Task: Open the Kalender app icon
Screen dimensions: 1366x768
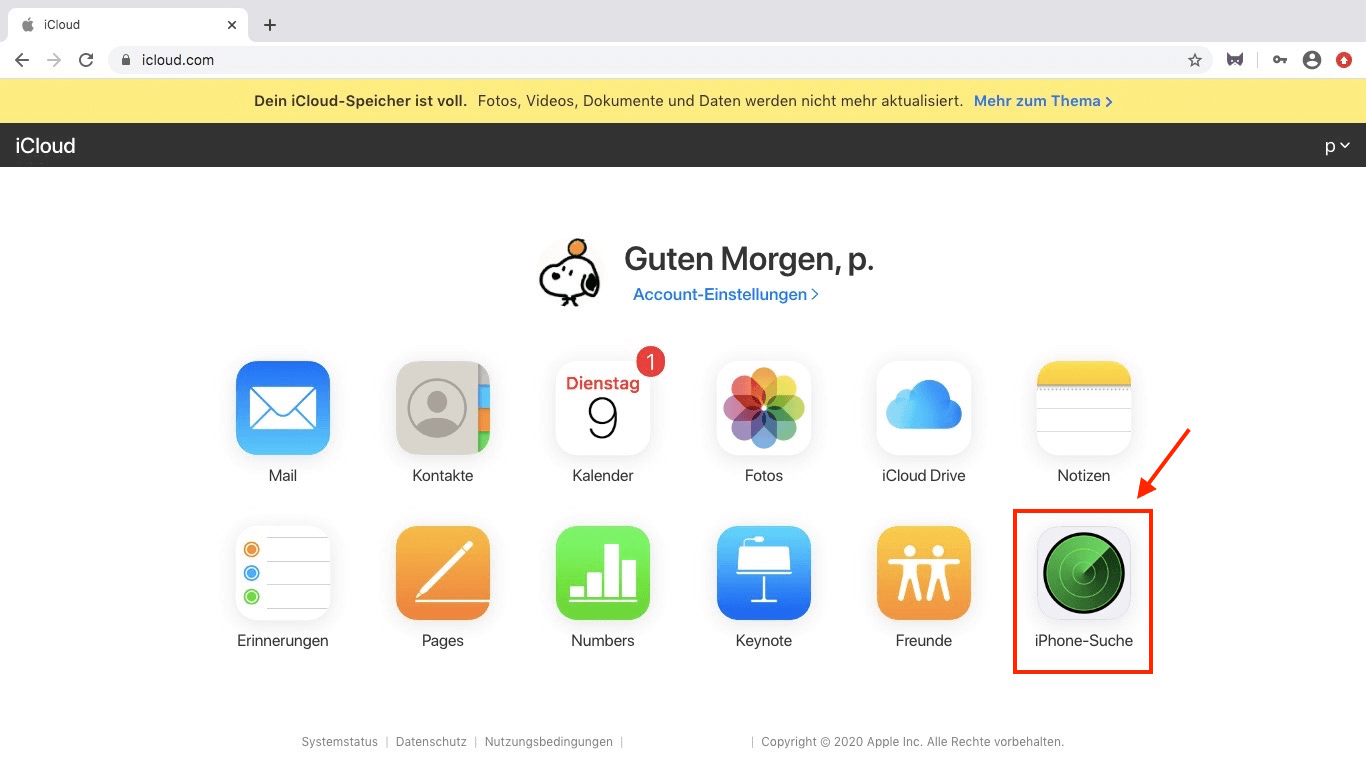Action: 603,408
